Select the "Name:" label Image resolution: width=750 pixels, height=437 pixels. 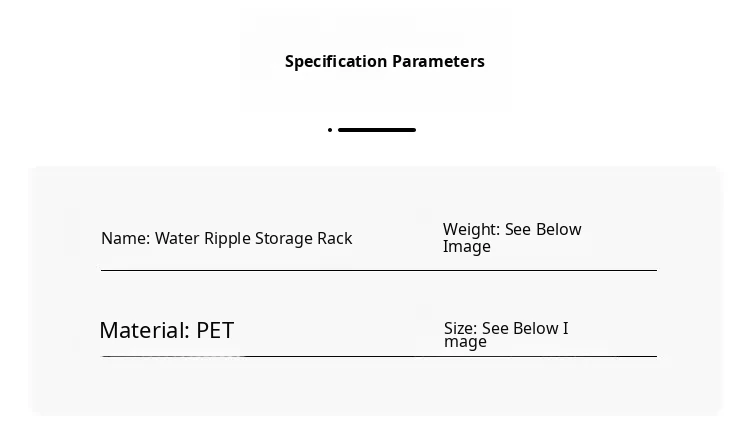(125, 239)
